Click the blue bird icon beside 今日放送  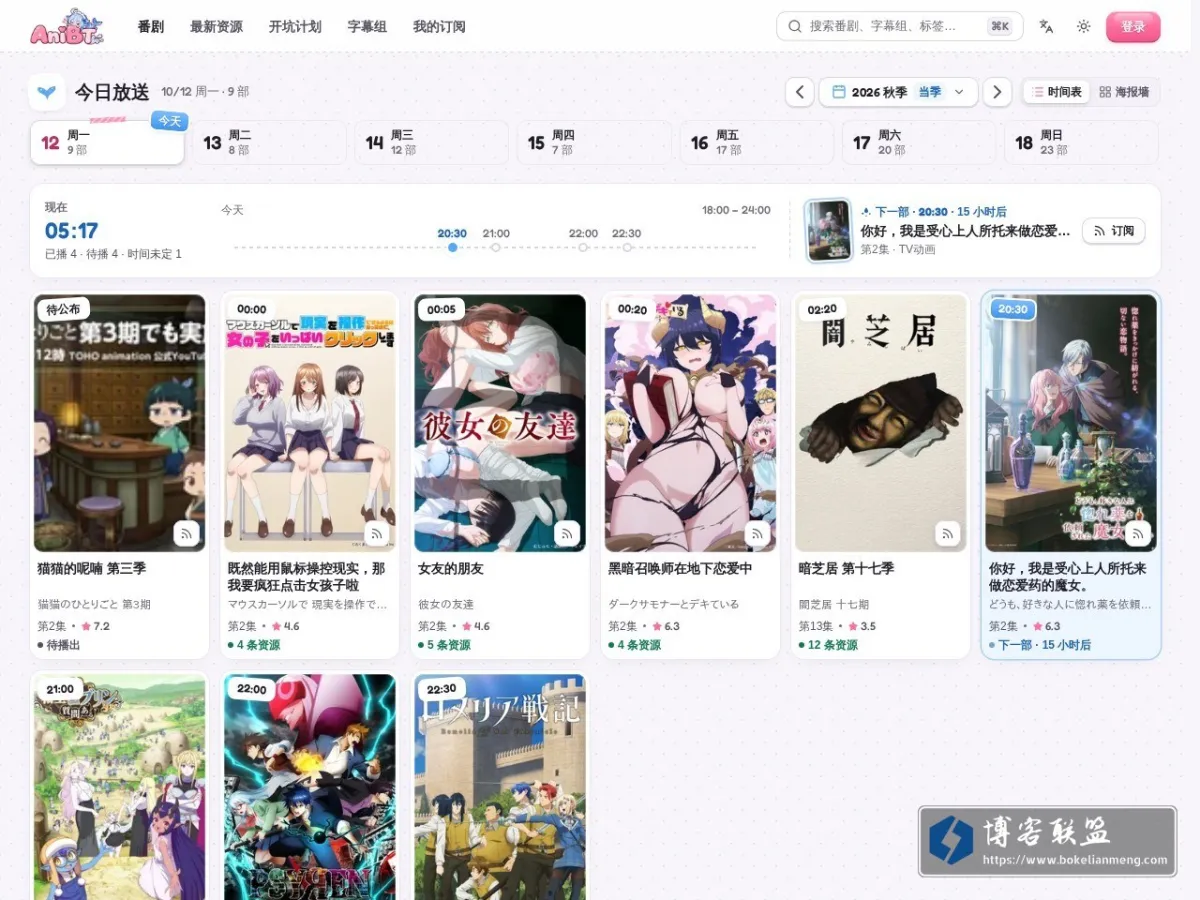point(47,92)
